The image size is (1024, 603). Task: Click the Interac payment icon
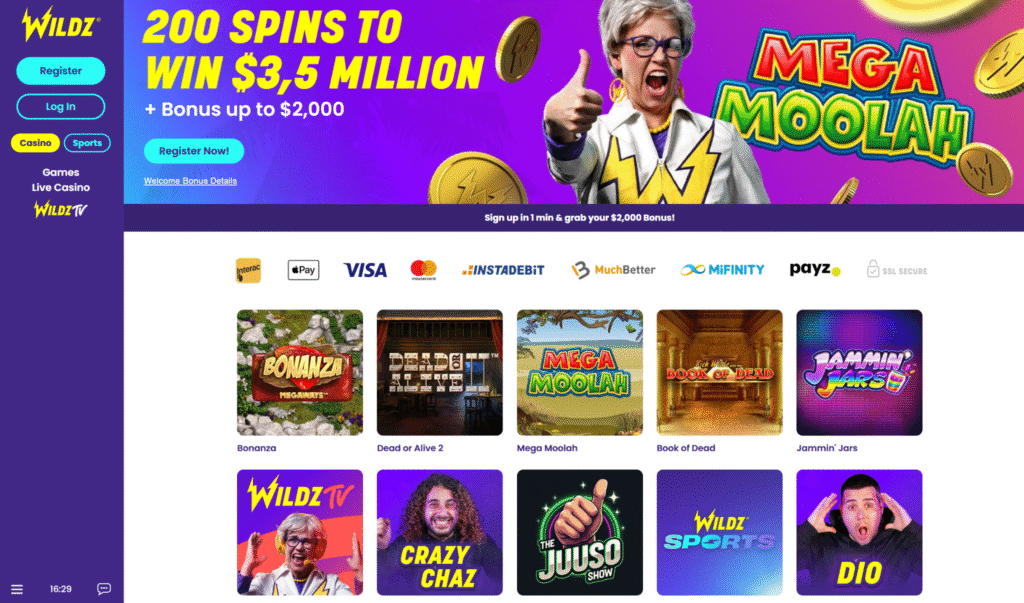(248, 270)
